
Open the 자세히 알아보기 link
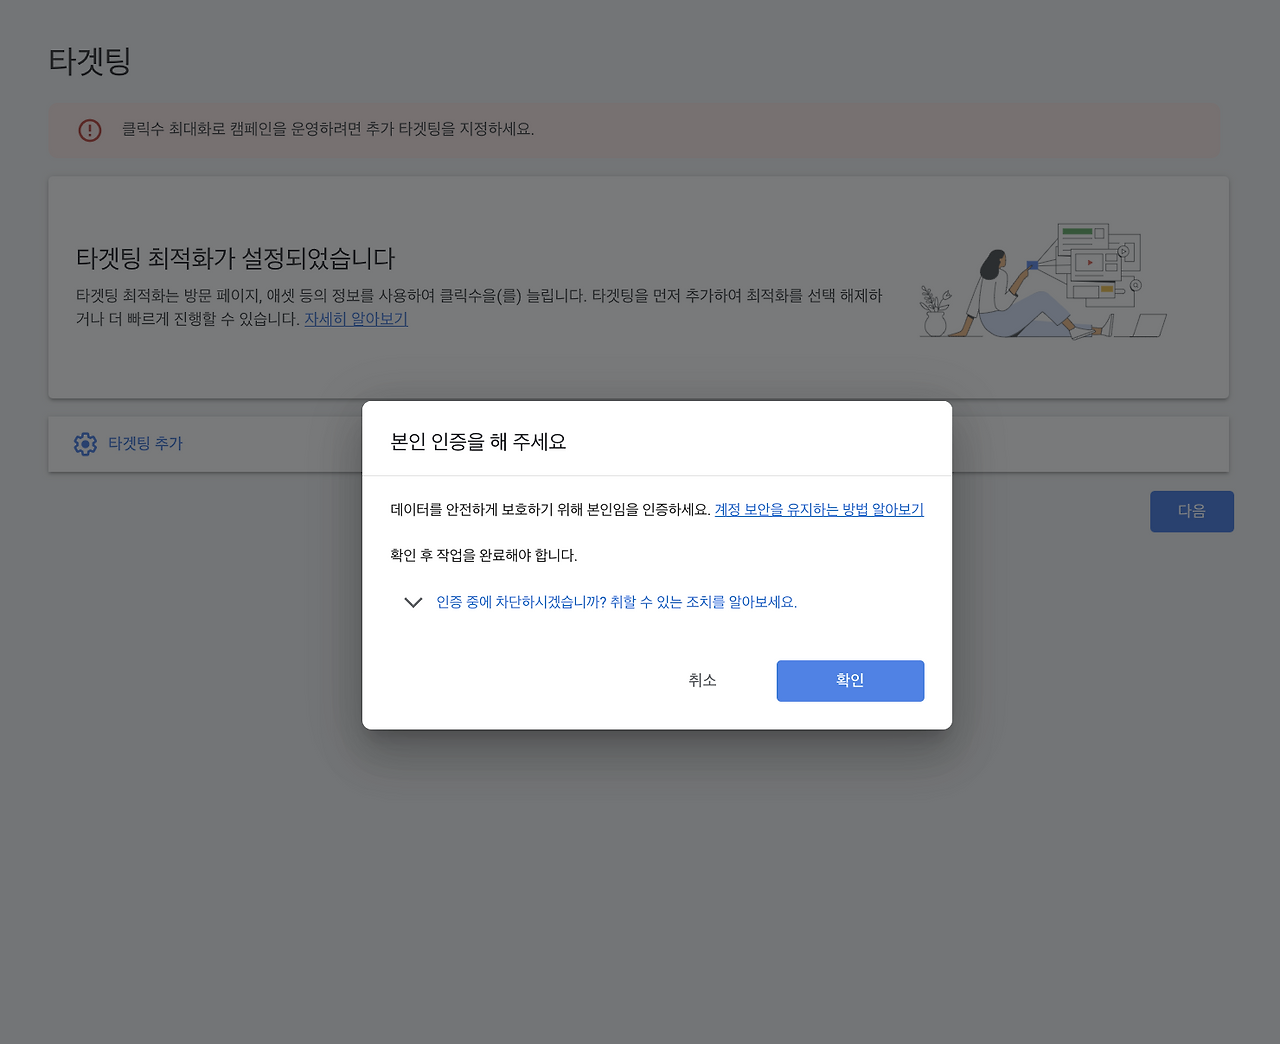coord(355,318)
